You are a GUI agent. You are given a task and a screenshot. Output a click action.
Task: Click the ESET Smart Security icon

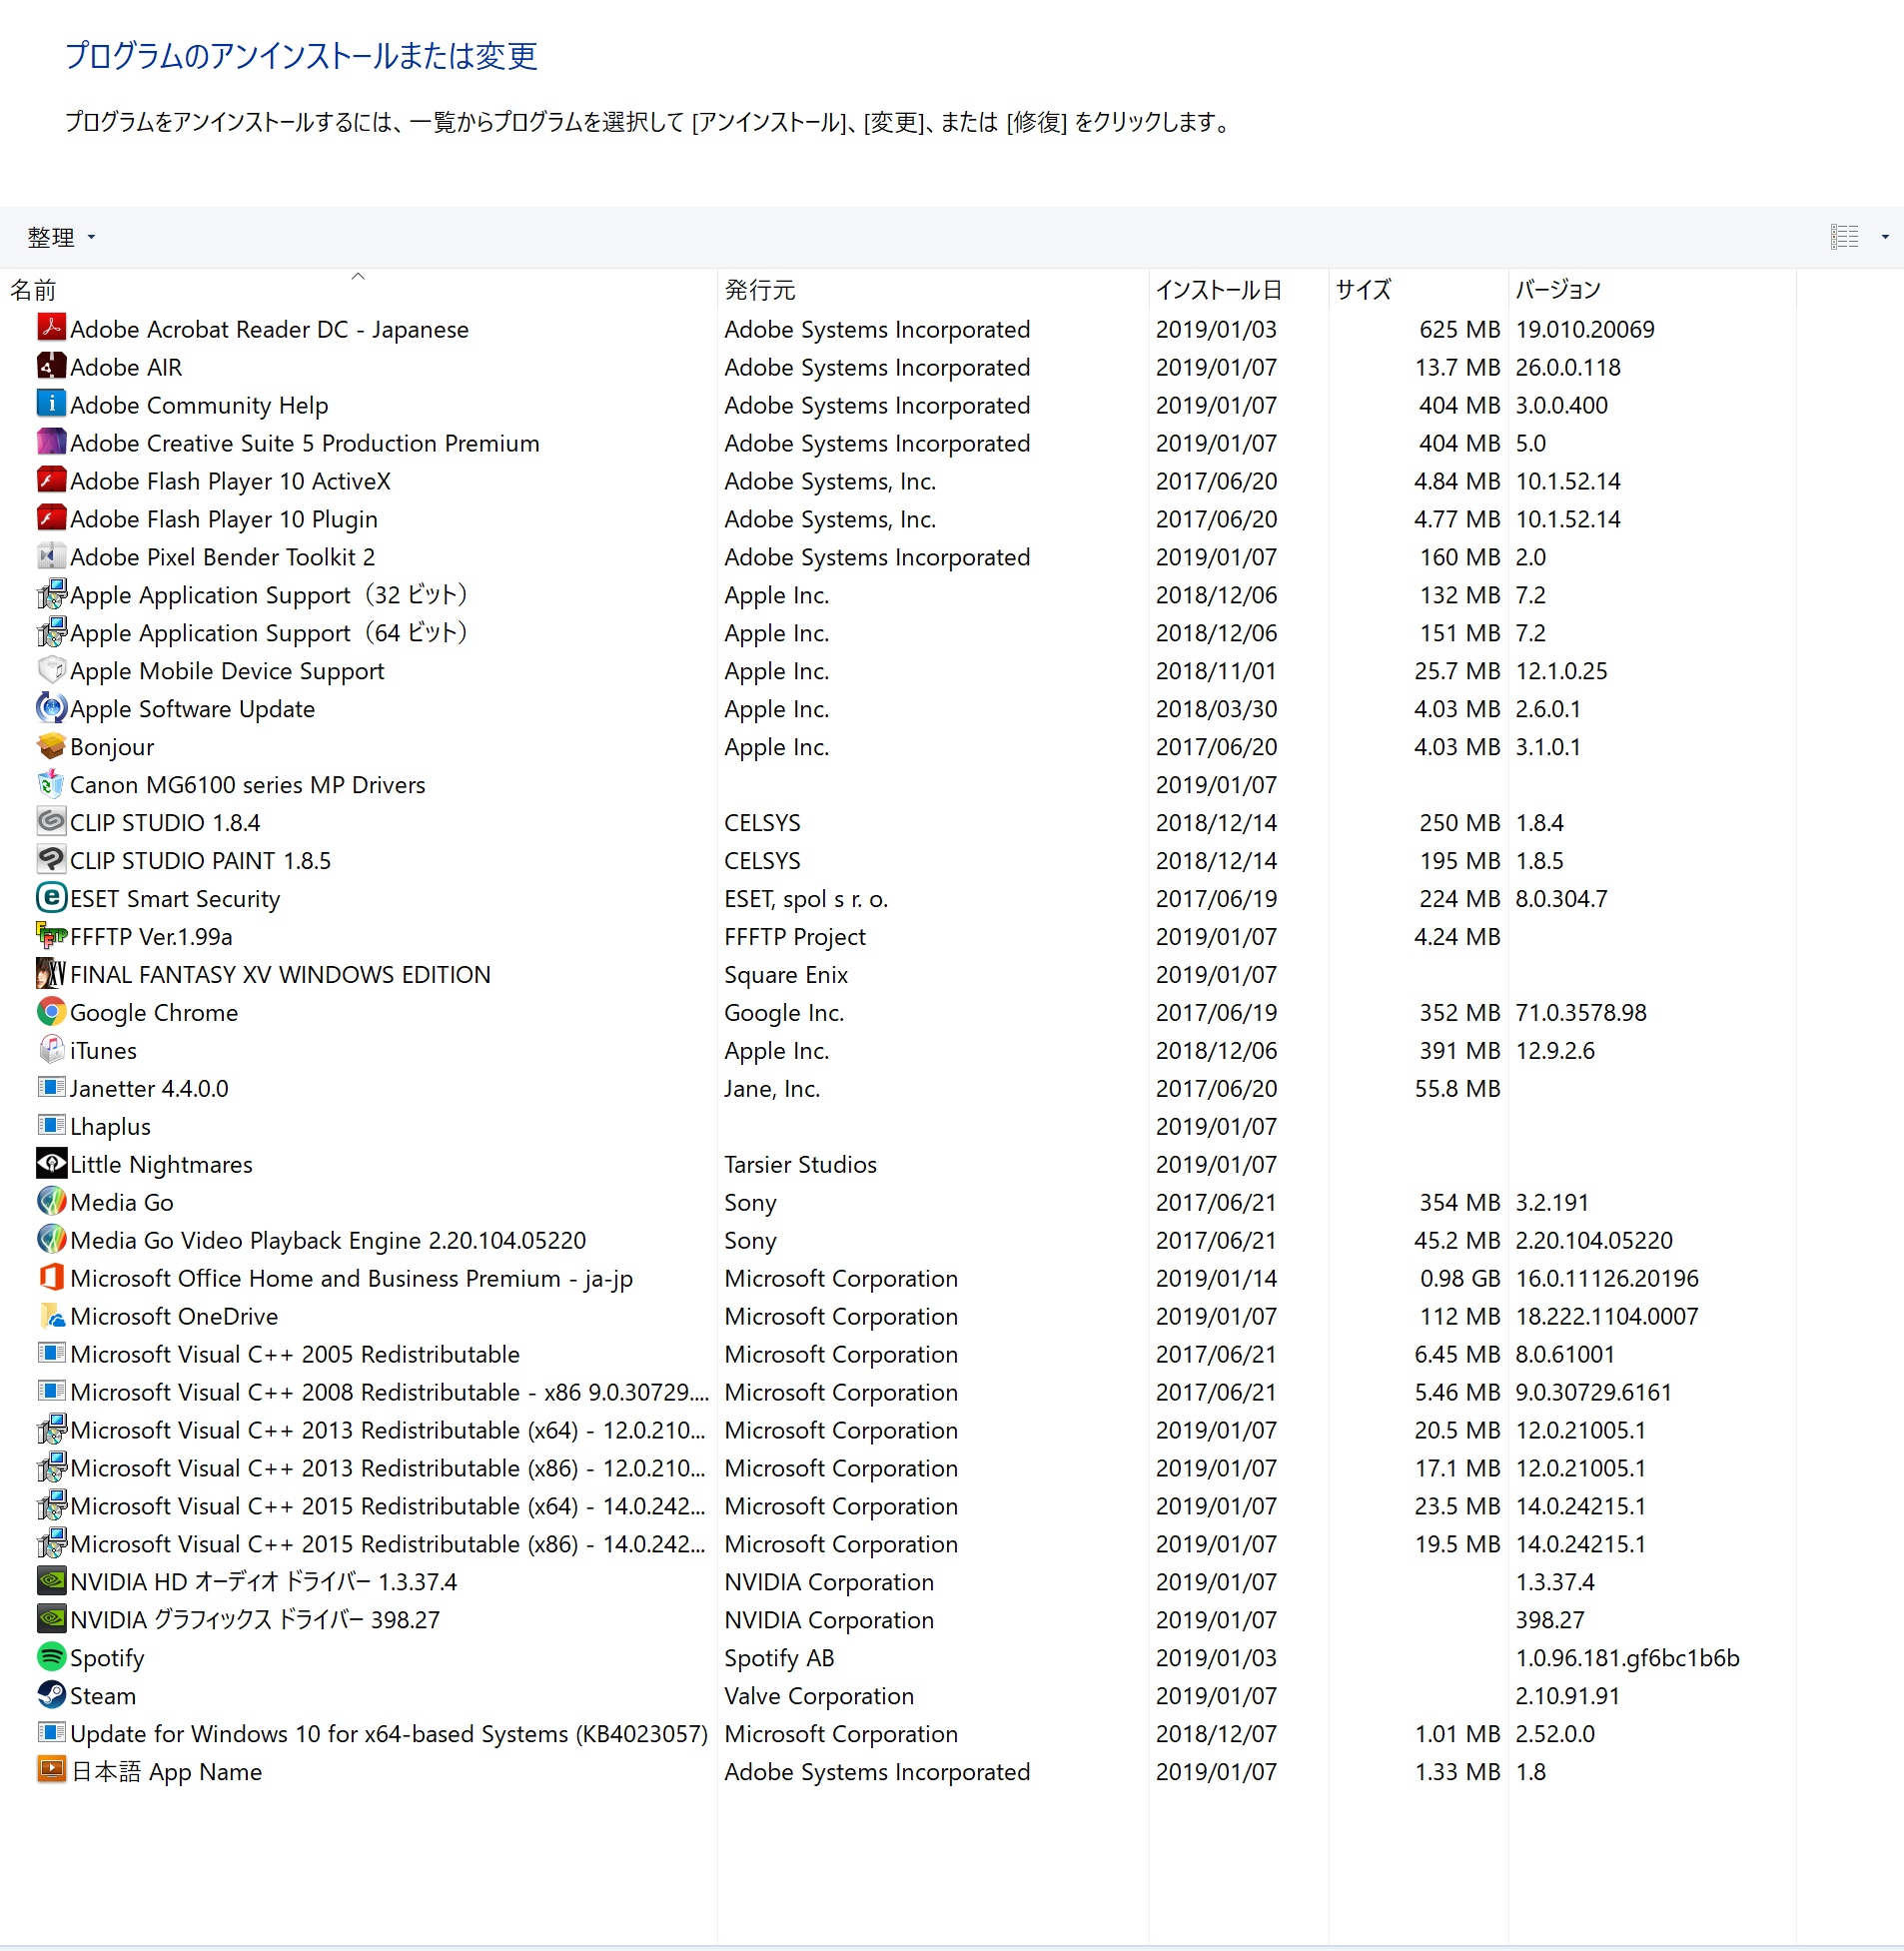click(x=51, y=898)
